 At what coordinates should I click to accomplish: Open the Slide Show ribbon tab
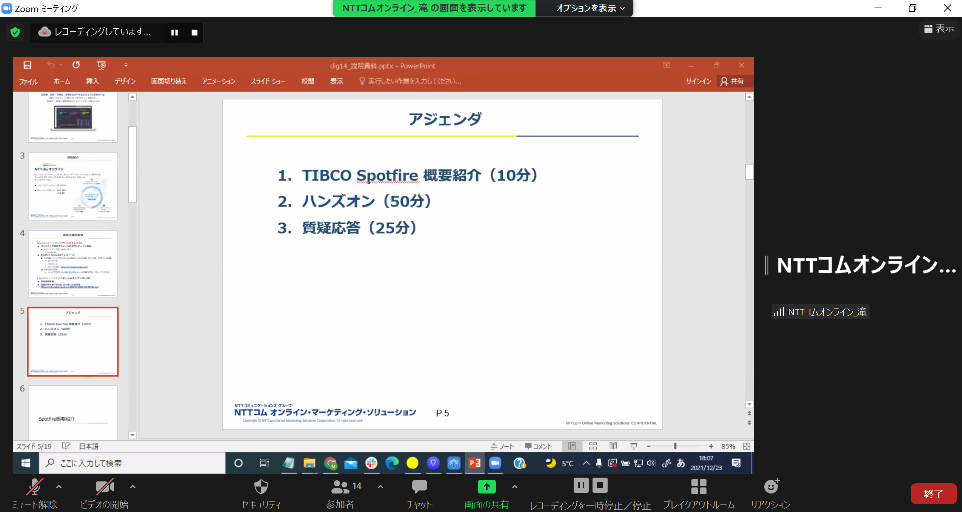(x=267, y=82)
